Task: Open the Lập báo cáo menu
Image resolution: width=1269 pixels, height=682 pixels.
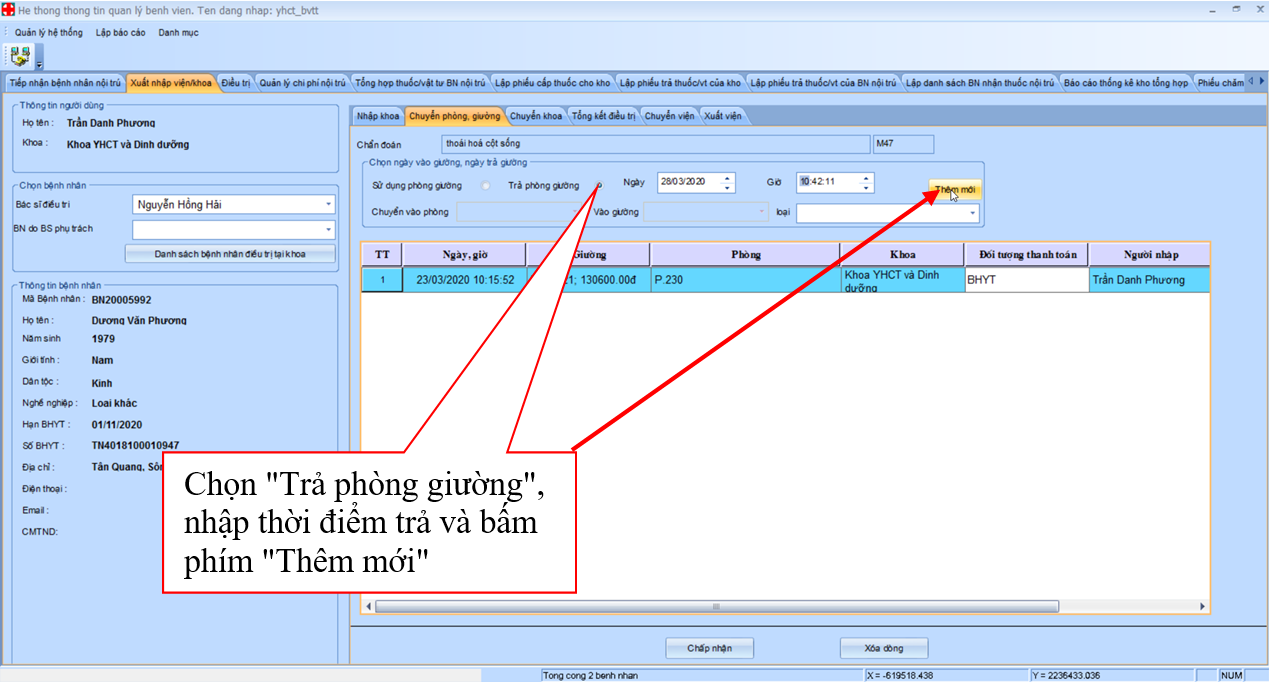Action: pyautogui.click(x=121, y=32)
